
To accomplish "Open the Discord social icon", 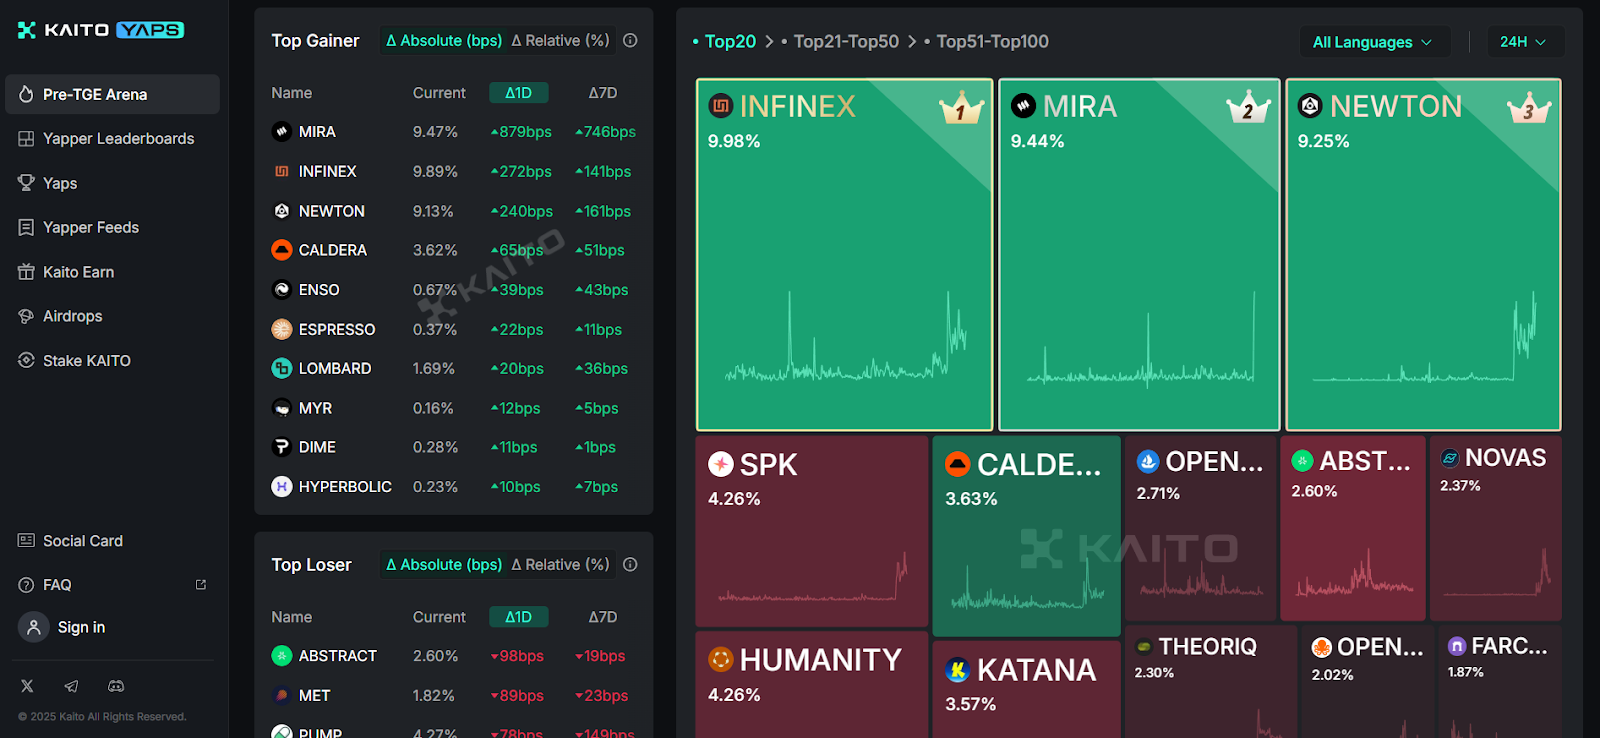I will tap(116, 686).
